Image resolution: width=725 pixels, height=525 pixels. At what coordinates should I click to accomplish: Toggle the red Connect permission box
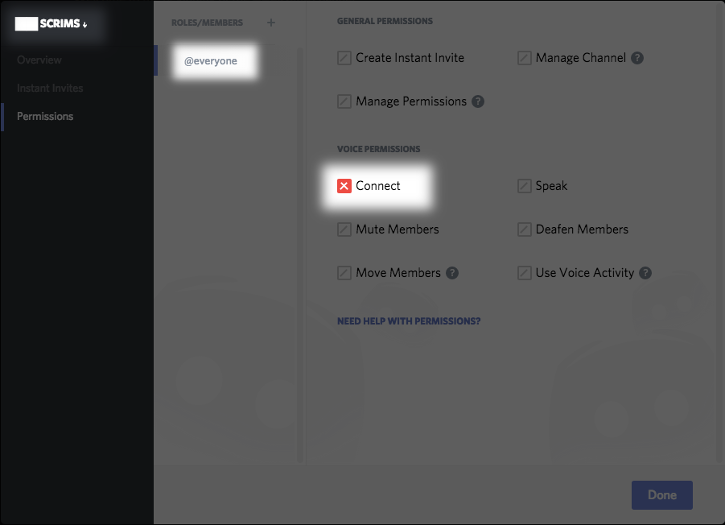(344, 186)
